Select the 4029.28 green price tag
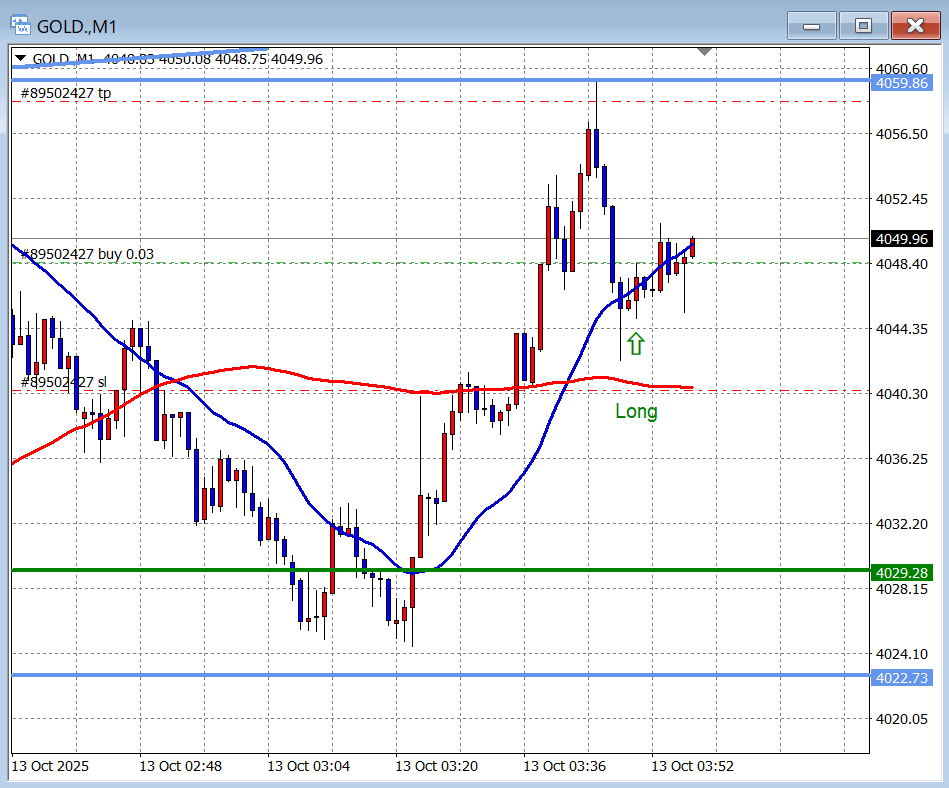 point(902,572)
